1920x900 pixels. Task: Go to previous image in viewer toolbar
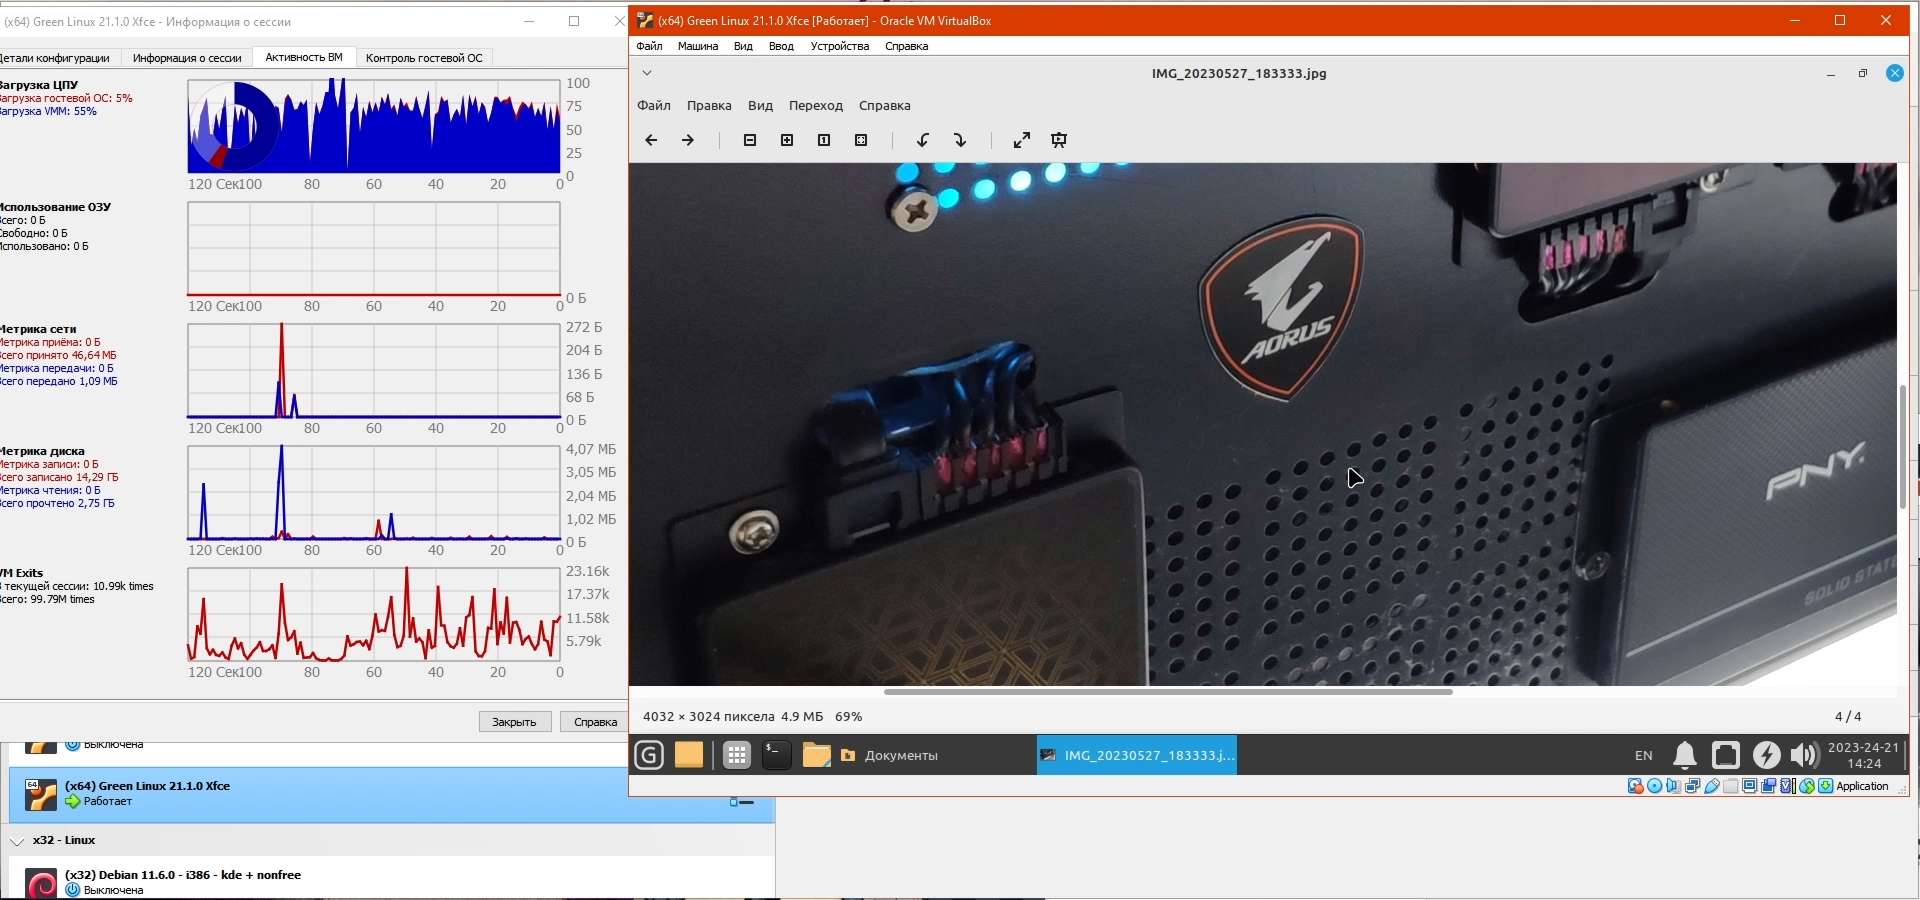[651, 141]
